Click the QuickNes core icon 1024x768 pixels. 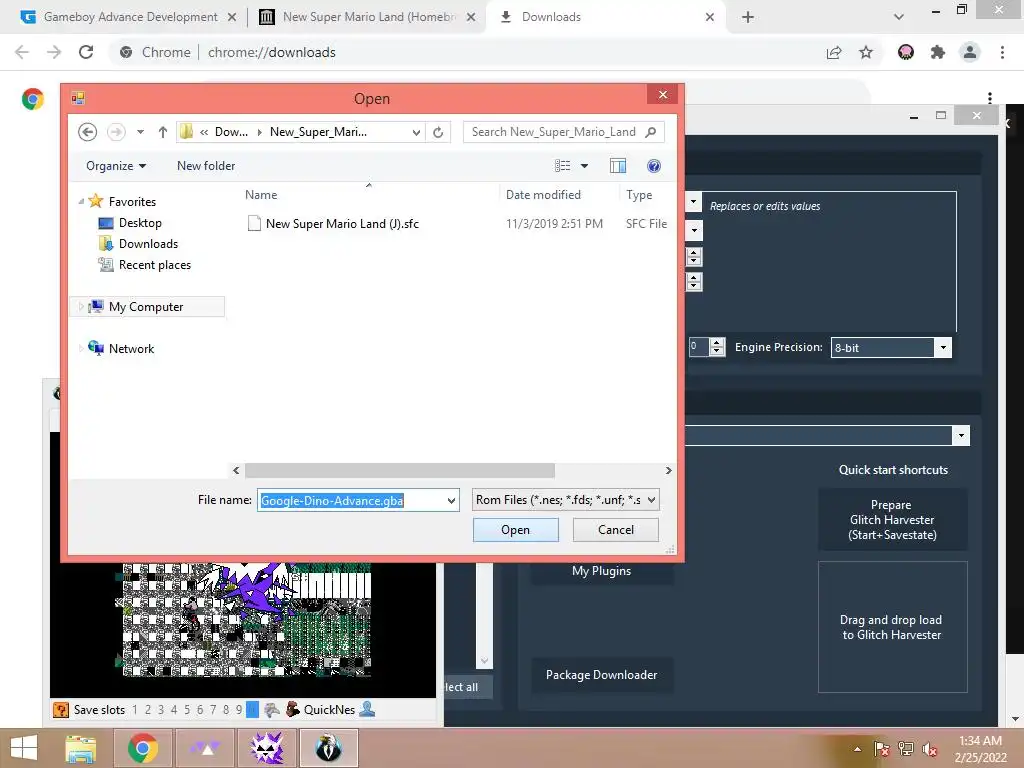[x=293, y=709]
